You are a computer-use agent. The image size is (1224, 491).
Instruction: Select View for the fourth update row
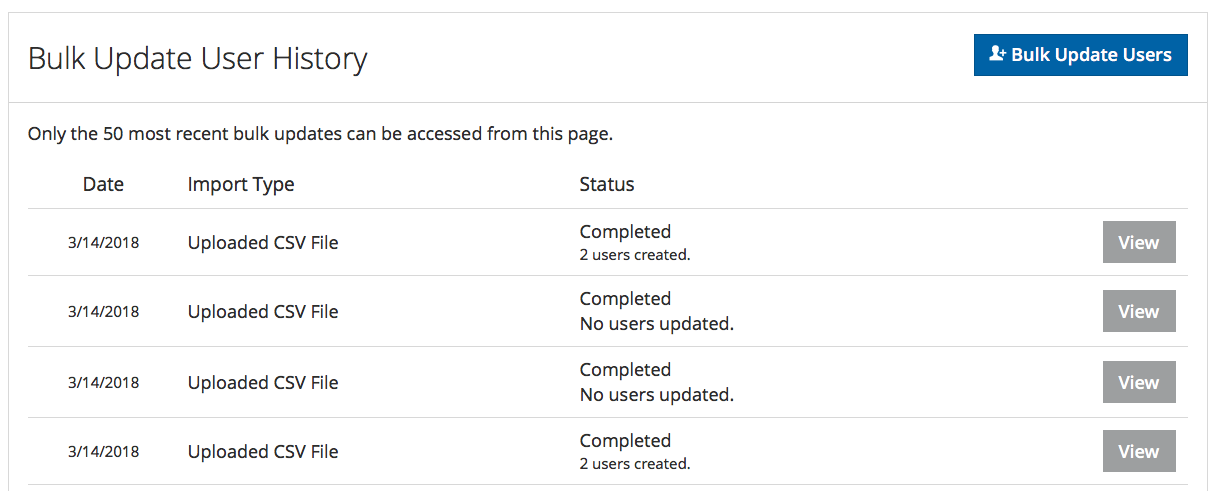1139,451
